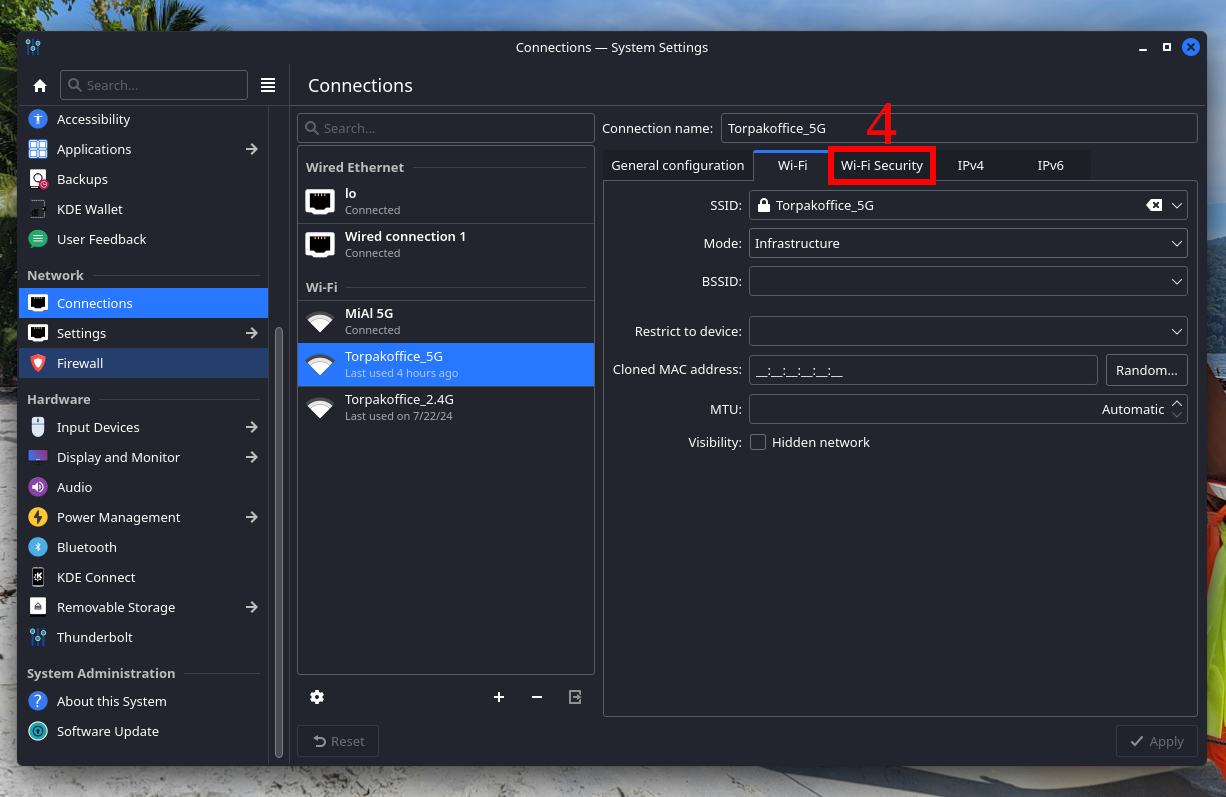Viewport: 1226px width, 797px height.
Task: Click the export connection icon
Action: click(x=575, y=697)
